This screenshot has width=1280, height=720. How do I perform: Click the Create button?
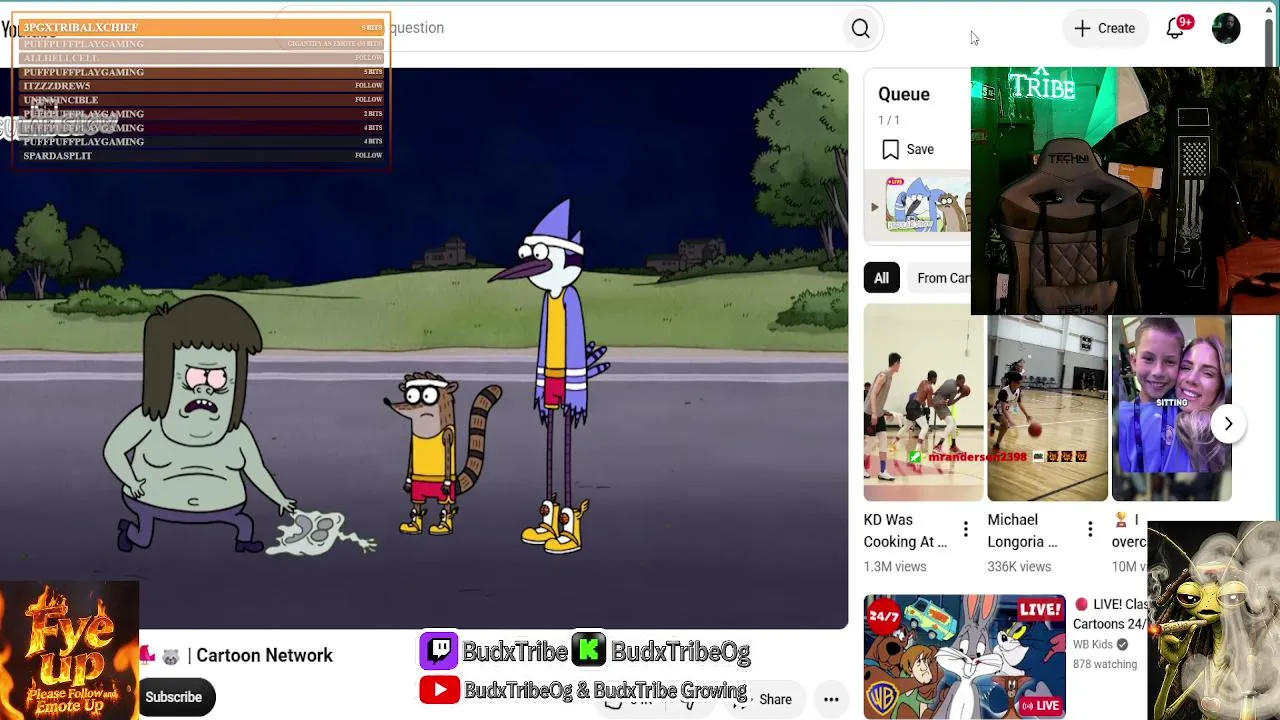point(1104,28)
